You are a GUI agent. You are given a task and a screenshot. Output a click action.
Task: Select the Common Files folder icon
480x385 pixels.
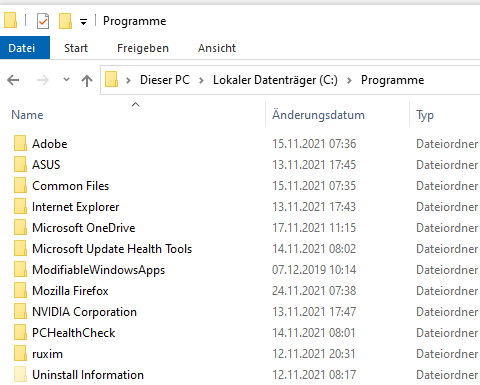click(x=20, y=185)
